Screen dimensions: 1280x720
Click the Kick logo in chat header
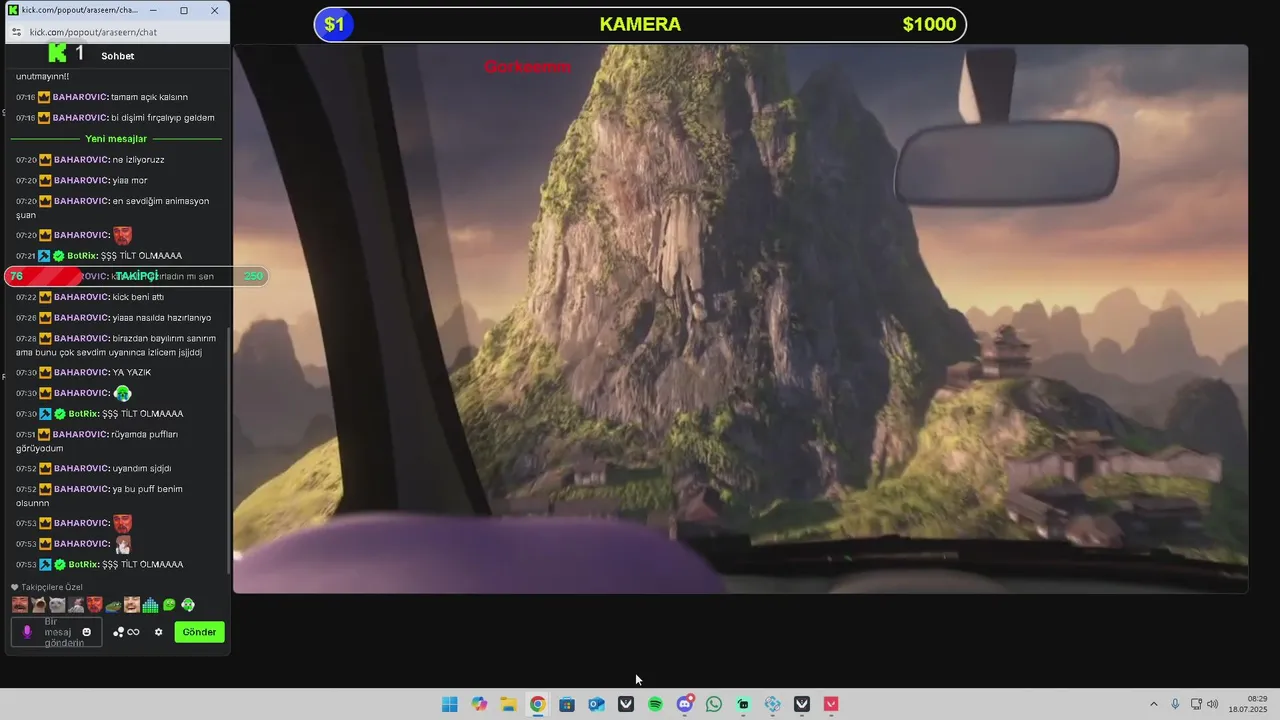(x=57, y=53)
